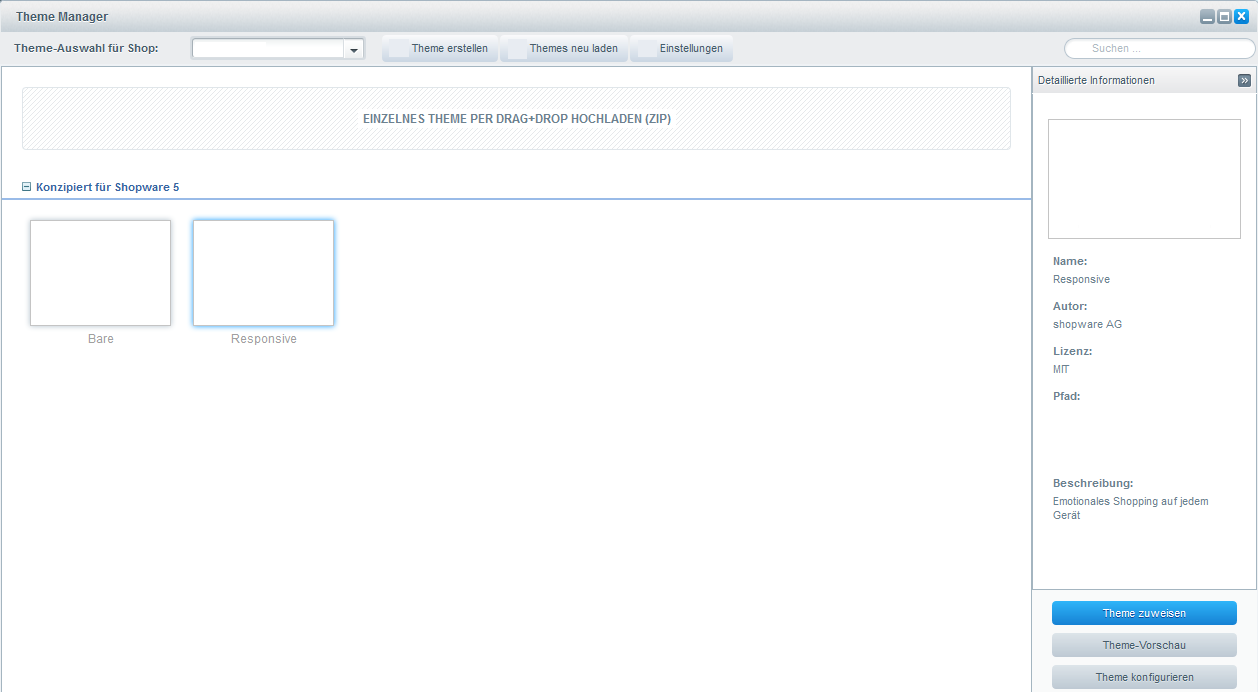Screen dimensions: 1258x692
Task: Click the Theme zuweisen button
Action: (x=1144, y=613)
